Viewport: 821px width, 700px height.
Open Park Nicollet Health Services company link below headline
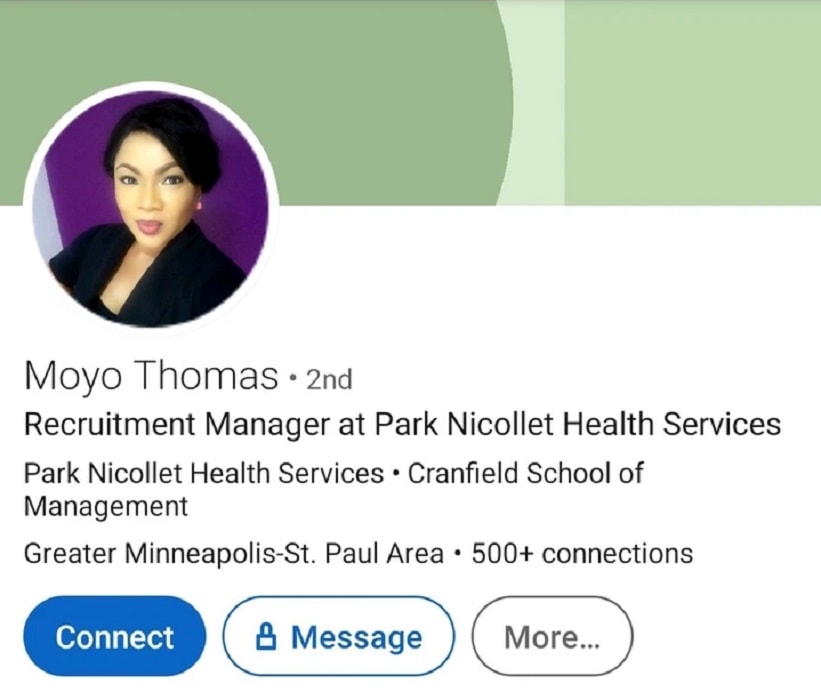click(x=204, y=473)
